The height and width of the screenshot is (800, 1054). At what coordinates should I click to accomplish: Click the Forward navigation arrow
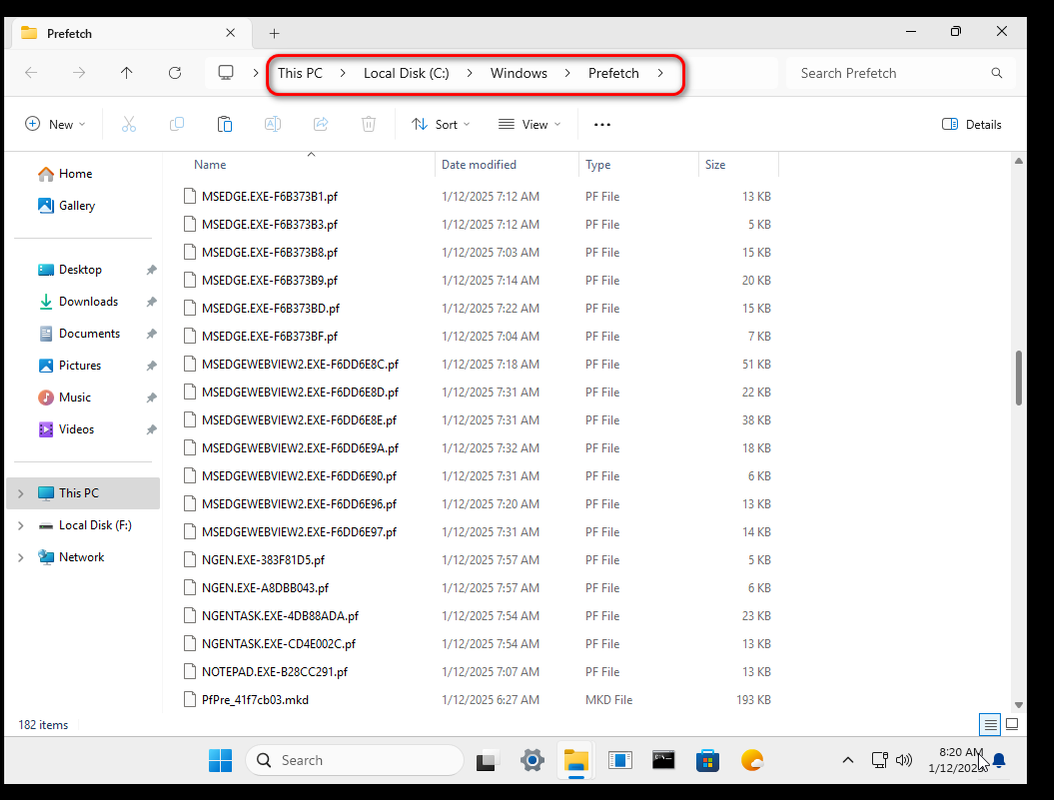point(79,73)
